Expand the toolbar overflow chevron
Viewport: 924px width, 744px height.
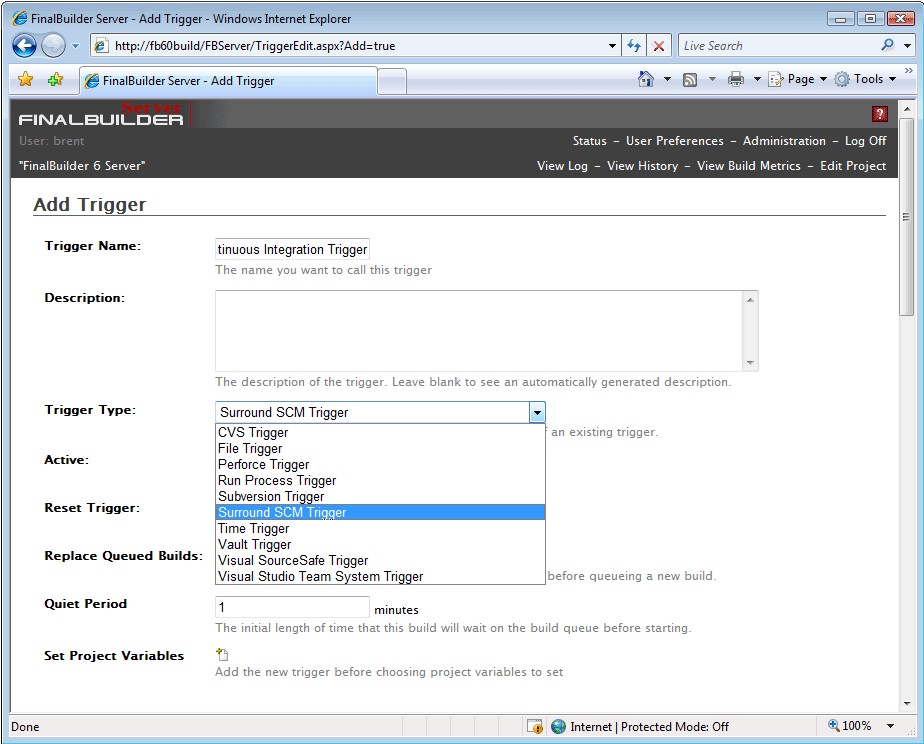908,71
